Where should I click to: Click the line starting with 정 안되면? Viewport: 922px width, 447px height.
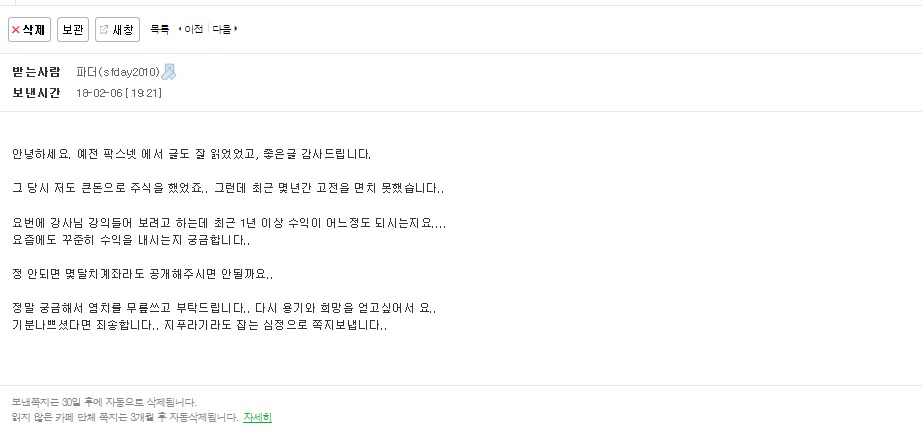point(142,274)
